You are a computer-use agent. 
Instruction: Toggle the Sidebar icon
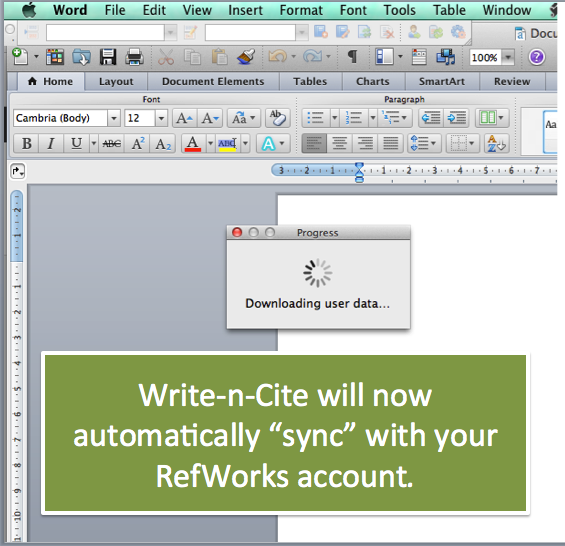(384, 57)
